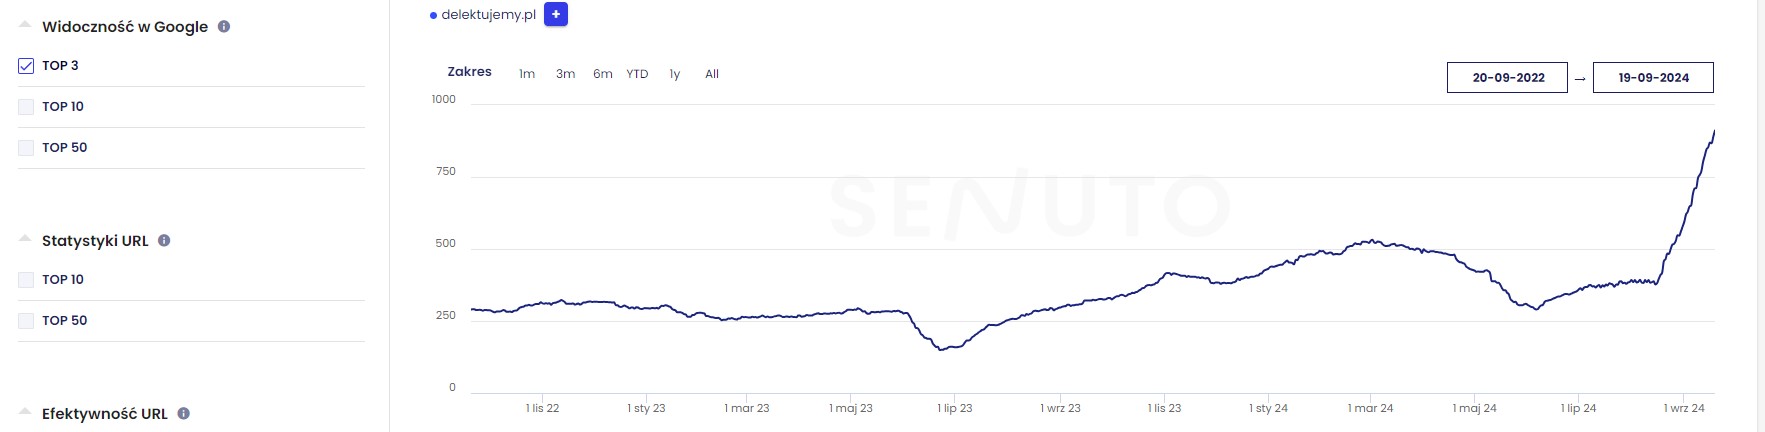Click info icon beside Statystyki URL
Image resolution: width=1765 pixels, height=432 pixels.
(x=164, y=240)
